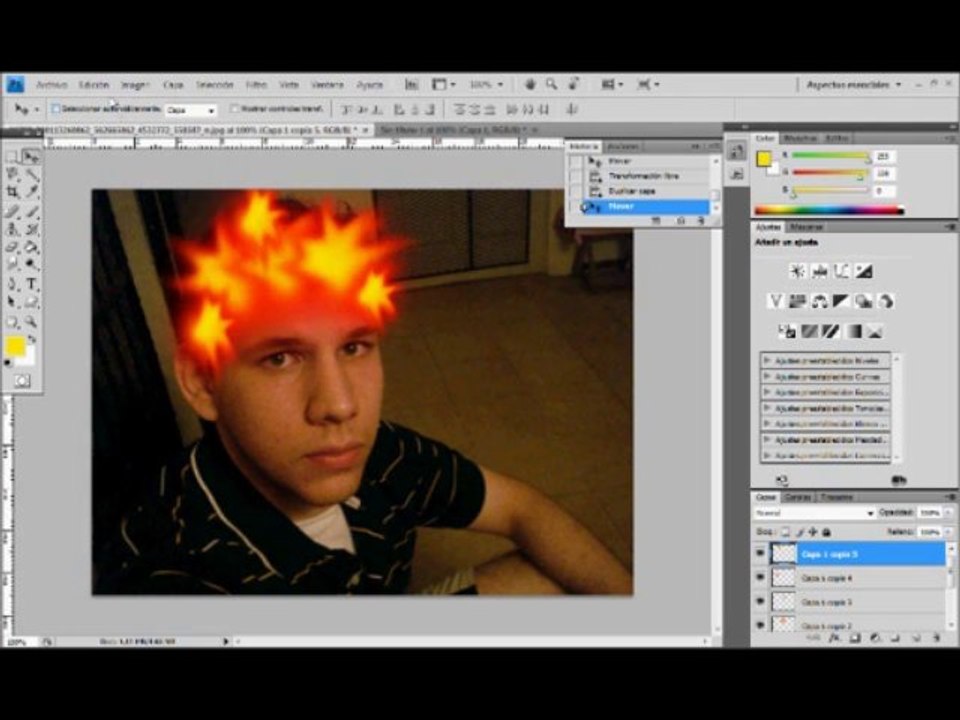Toggle lock position in Layers panel
This screenshot has height=720, width=960.
click(x=813, y=532)
